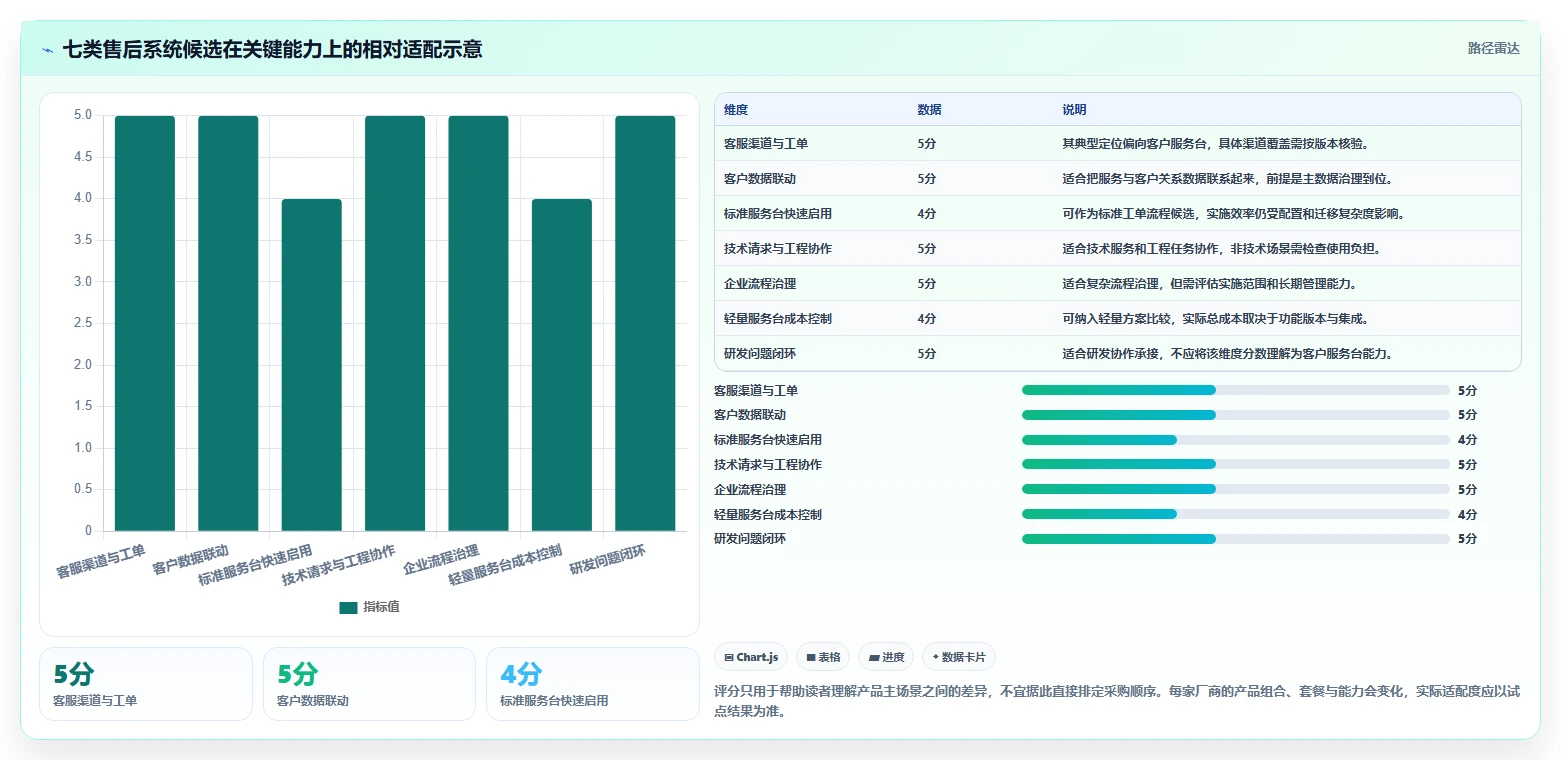Click the Chart.js tag chip
The width and height of the screenshot is (1561, 760).
(751, 657)
